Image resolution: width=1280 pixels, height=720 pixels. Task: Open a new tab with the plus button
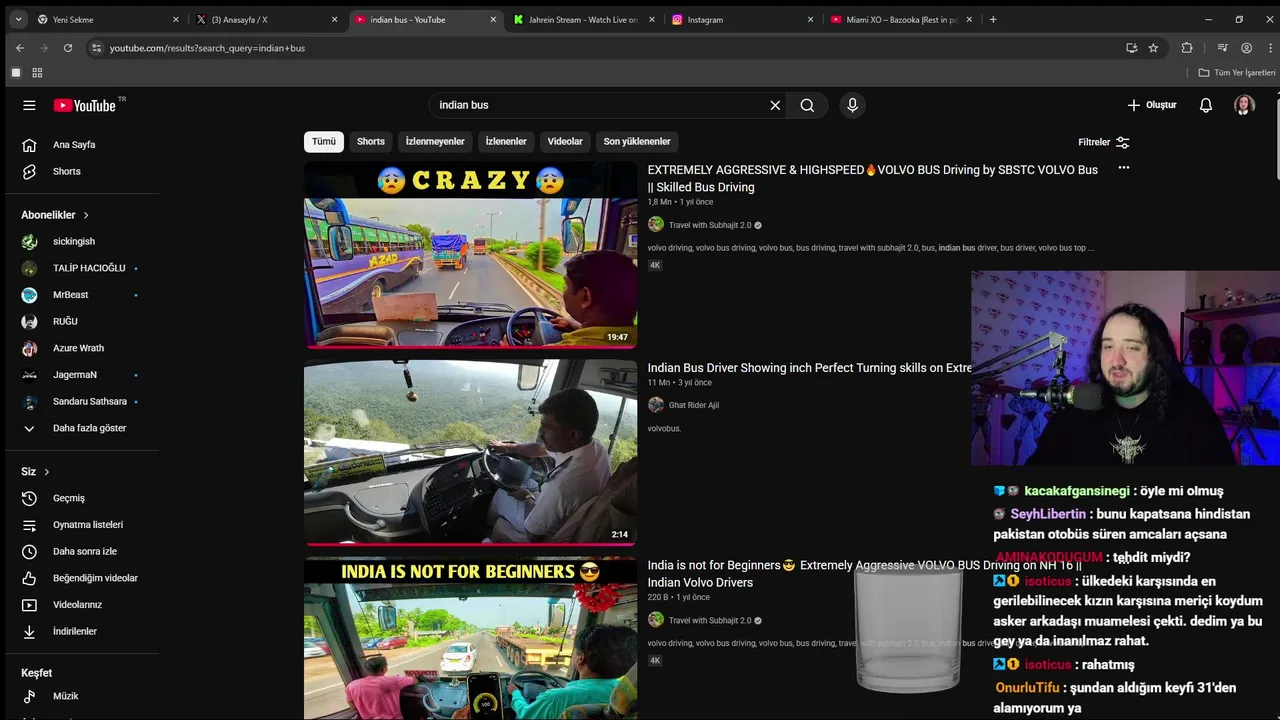[993, 19]
